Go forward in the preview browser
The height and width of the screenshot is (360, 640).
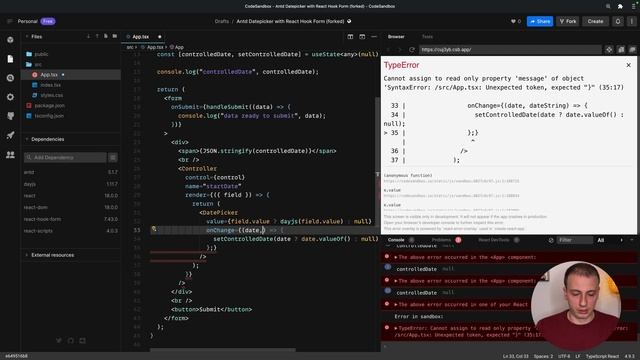pyautogui.click(x=400, y=49)
